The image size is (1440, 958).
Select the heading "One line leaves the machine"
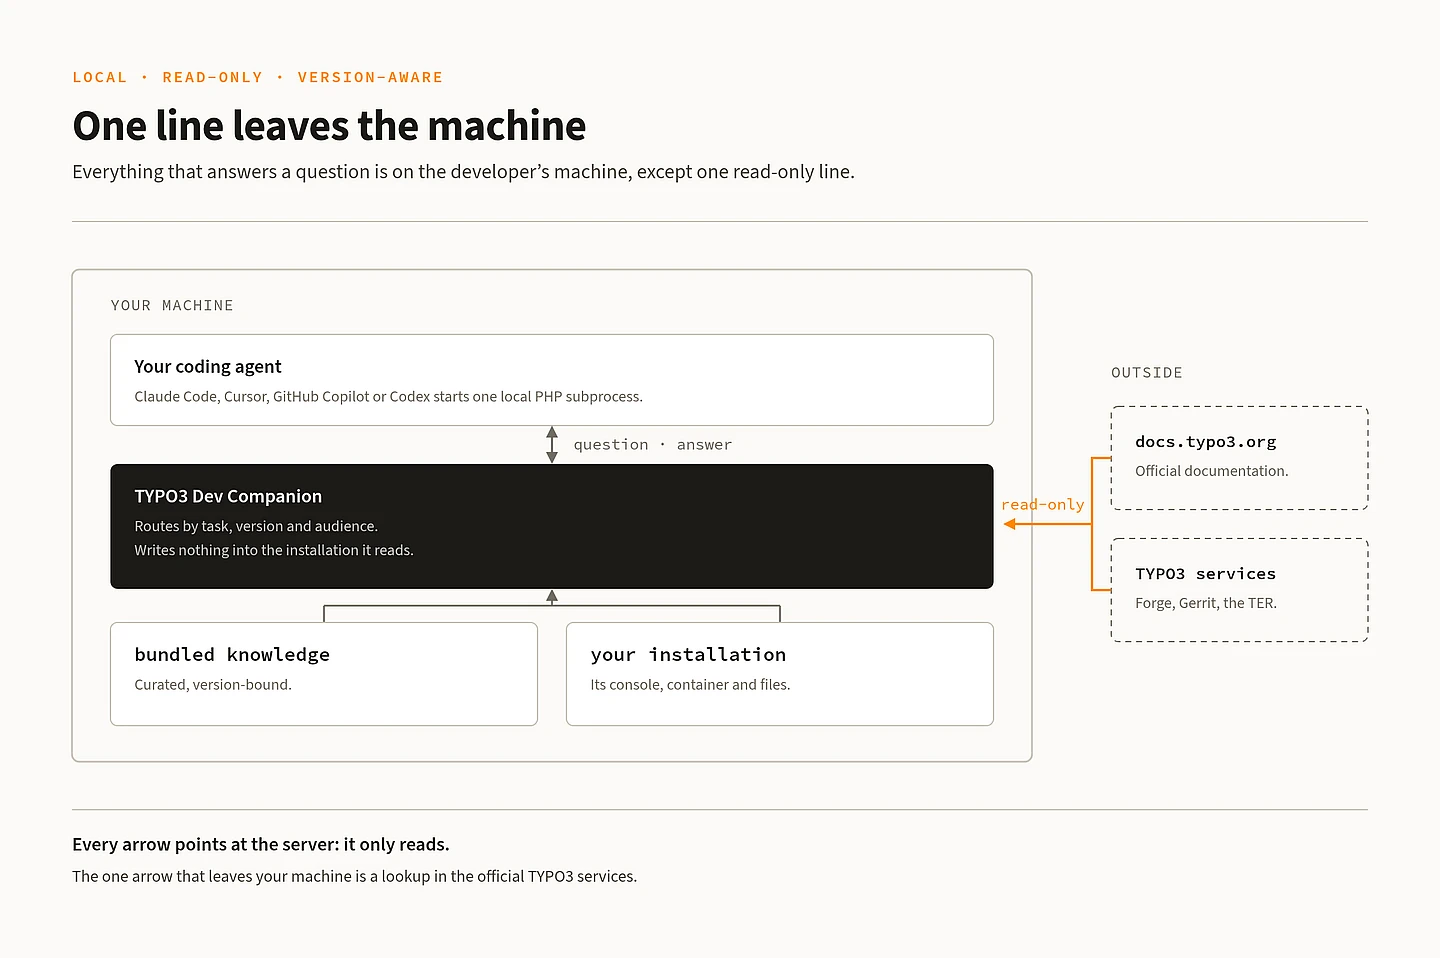[329, 126]
